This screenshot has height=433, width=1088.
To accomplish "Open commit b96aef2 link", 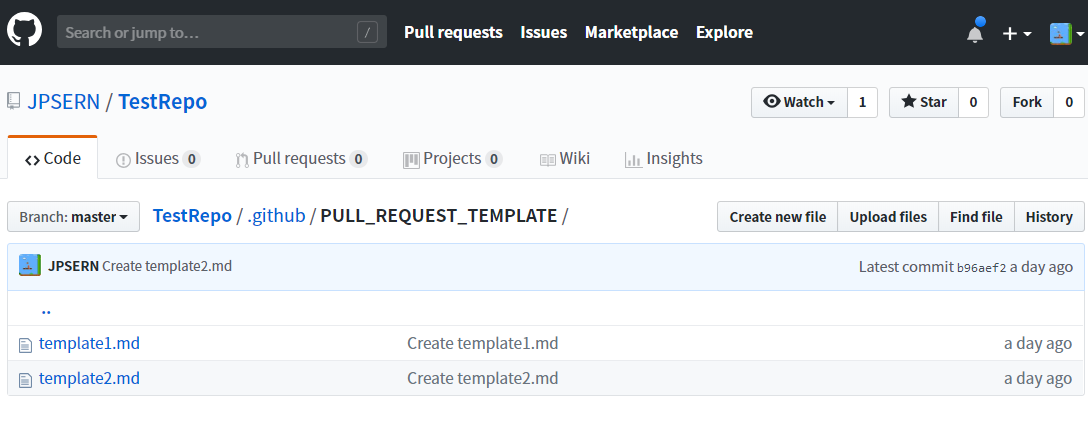I will (x=981, y=268).
